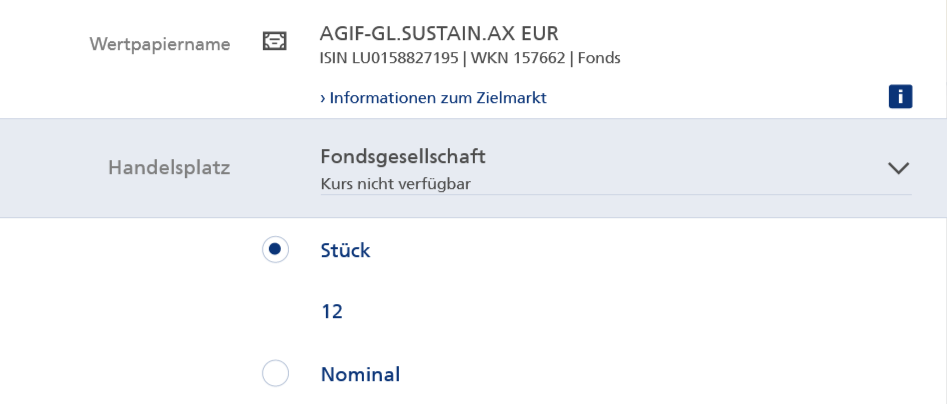Click the Kurs nicht verfügbar status text
The height and width of the screenshot is (404, 947).
click(395, 183)
